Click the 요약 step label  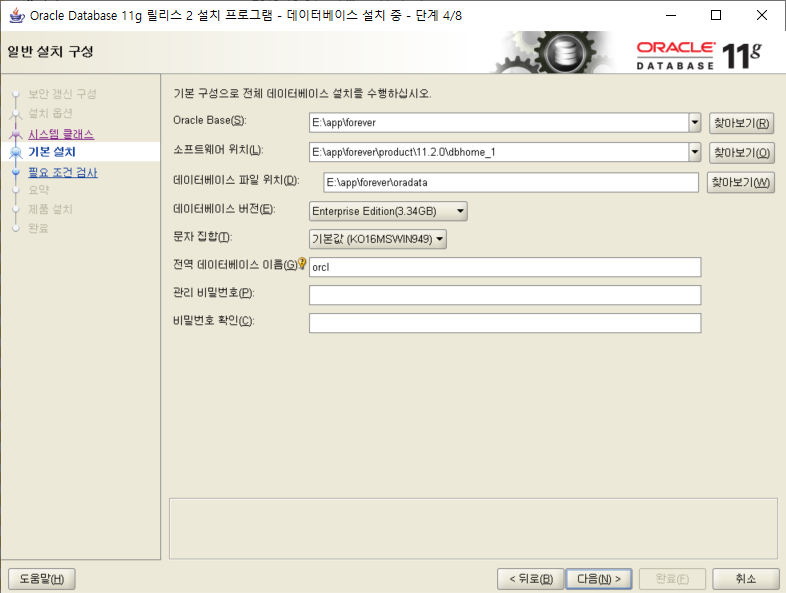pos(39,190)
